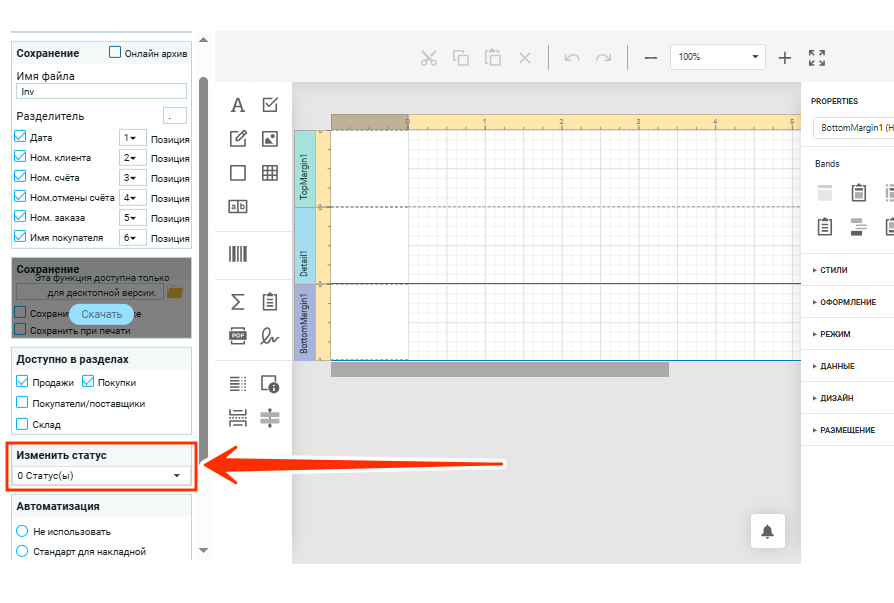The width and height of the screenshot is (894, 603).
Task: Open notifications bell
Action: [768, 531]
